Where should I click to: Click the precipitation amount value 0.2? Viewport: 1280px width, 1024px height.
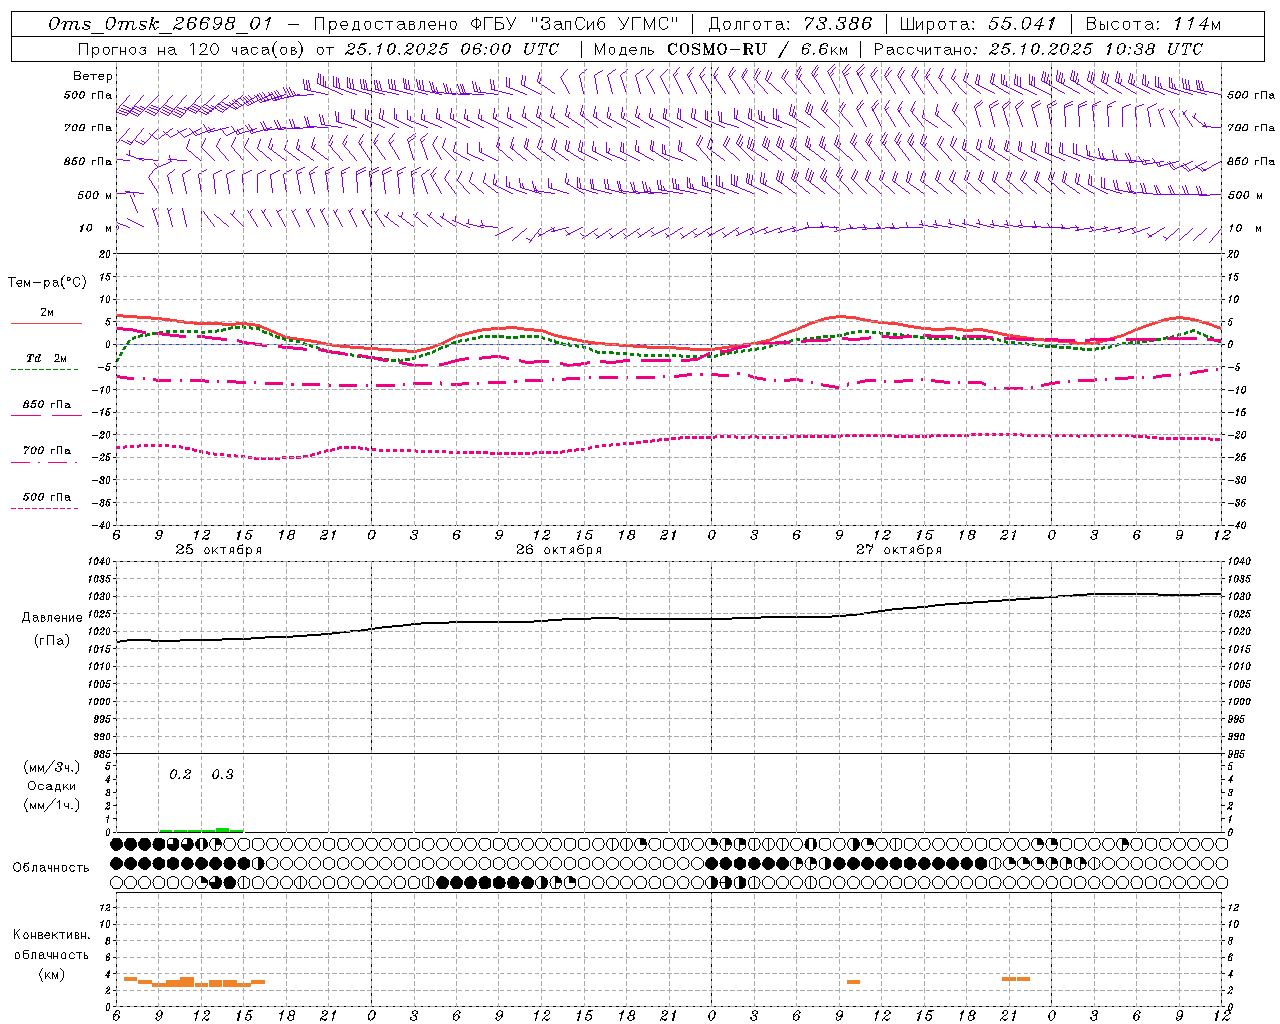click(x=180, y=774)
